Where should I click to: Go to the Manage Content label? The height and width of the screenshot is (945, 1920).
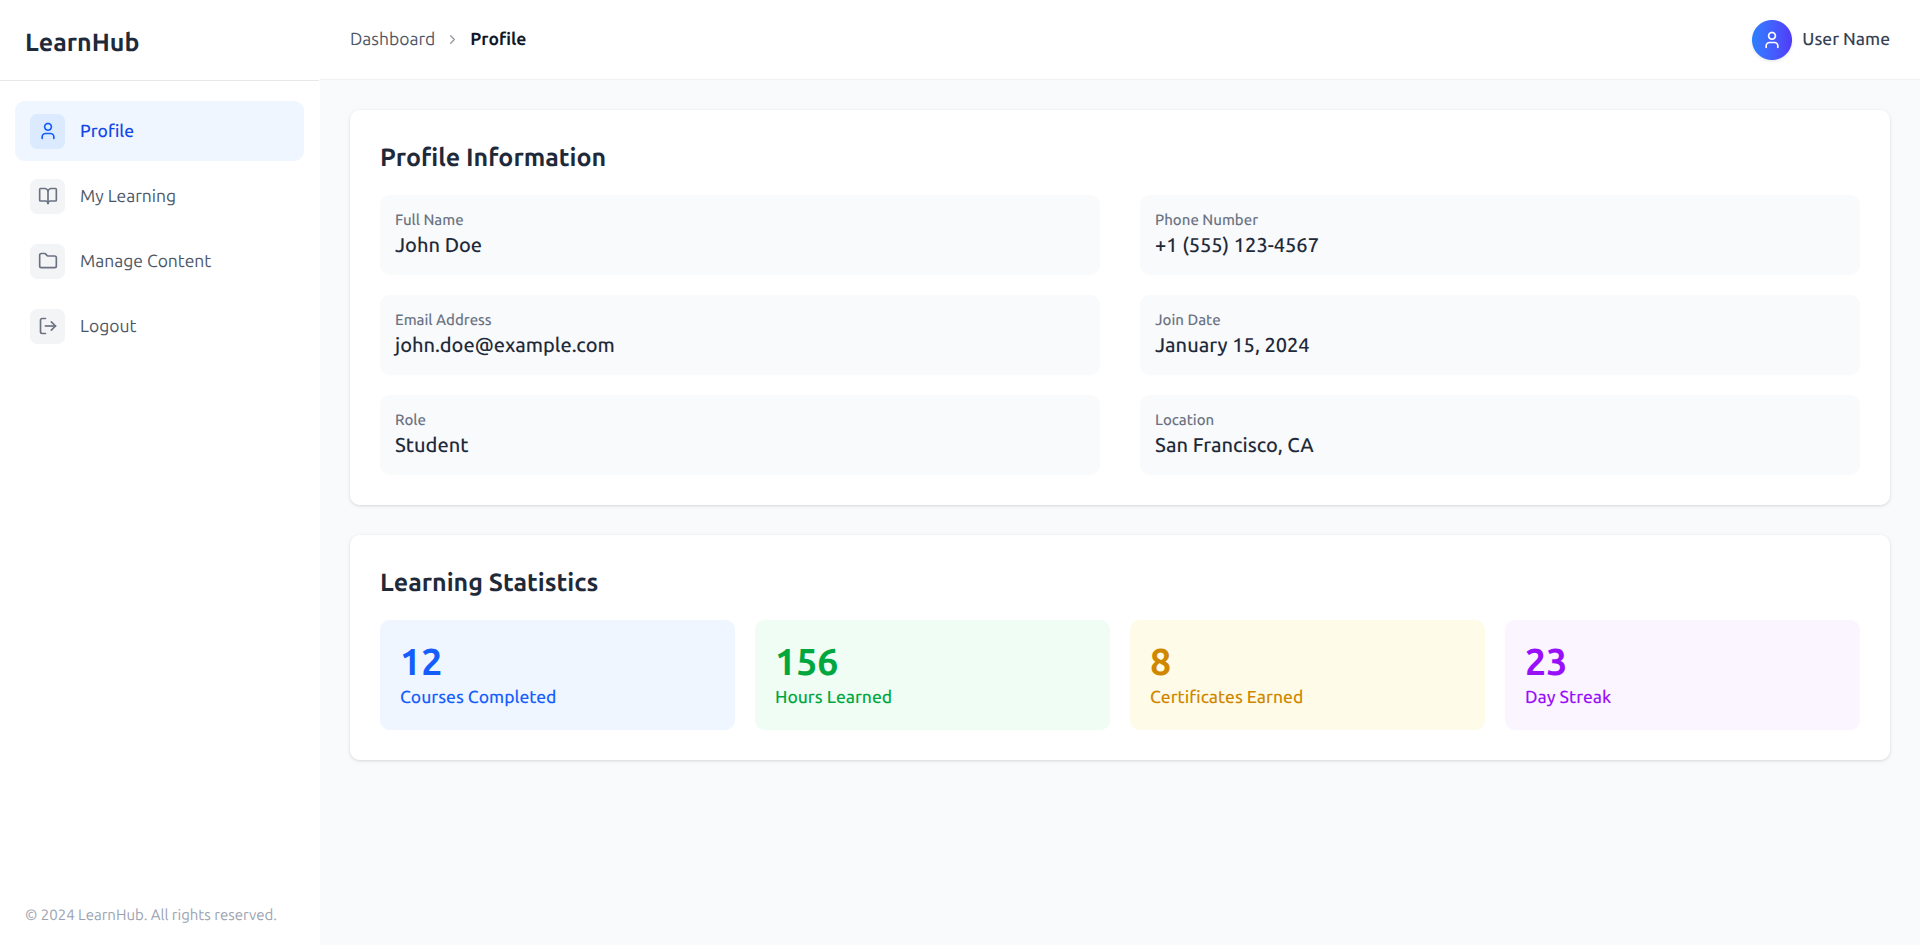click(145, 261)
